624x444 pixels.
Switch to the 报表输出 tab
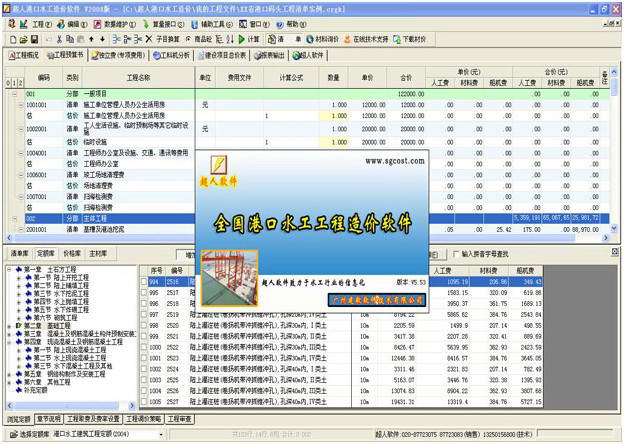[x=271, y=55]
